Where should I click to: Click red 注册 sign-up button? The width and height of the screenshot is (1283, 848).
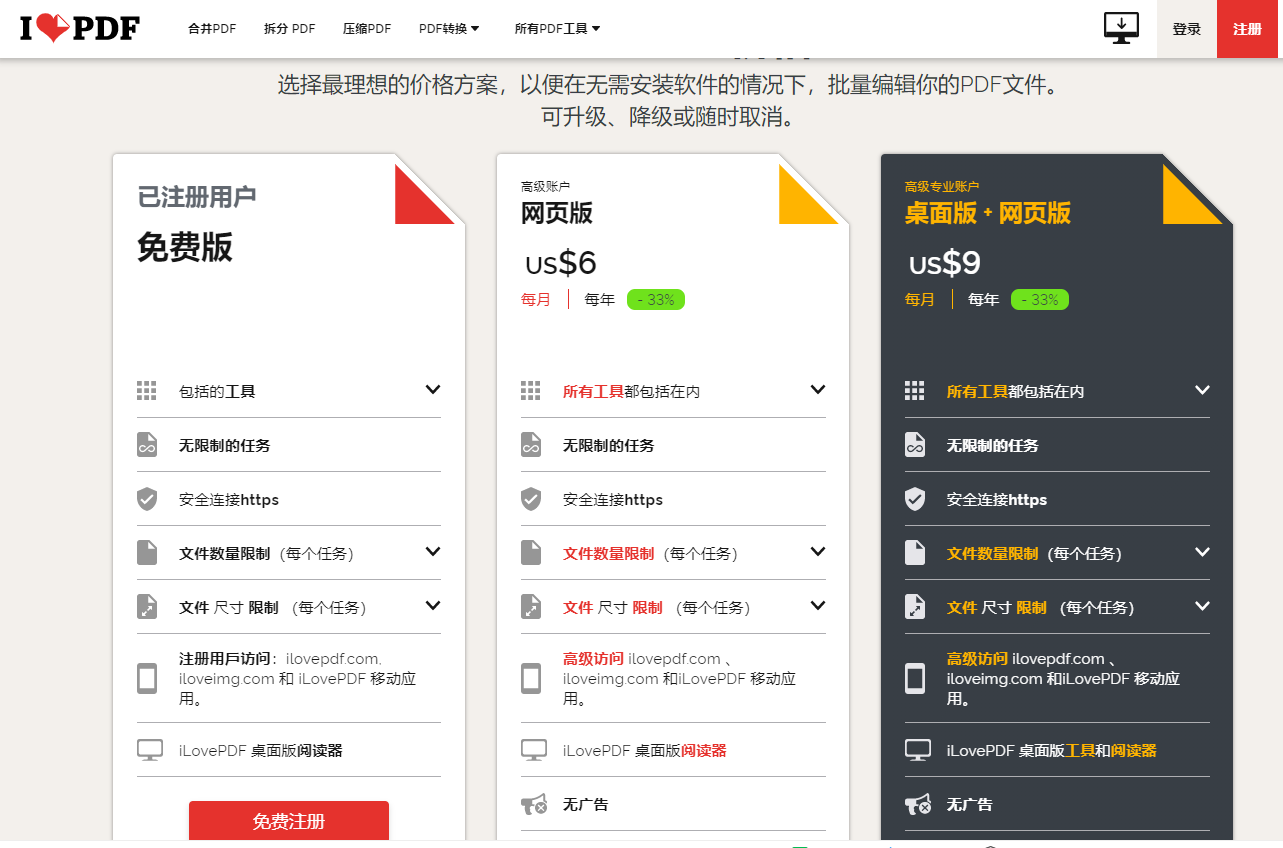pyautogui.click(x=1248, y=29)
